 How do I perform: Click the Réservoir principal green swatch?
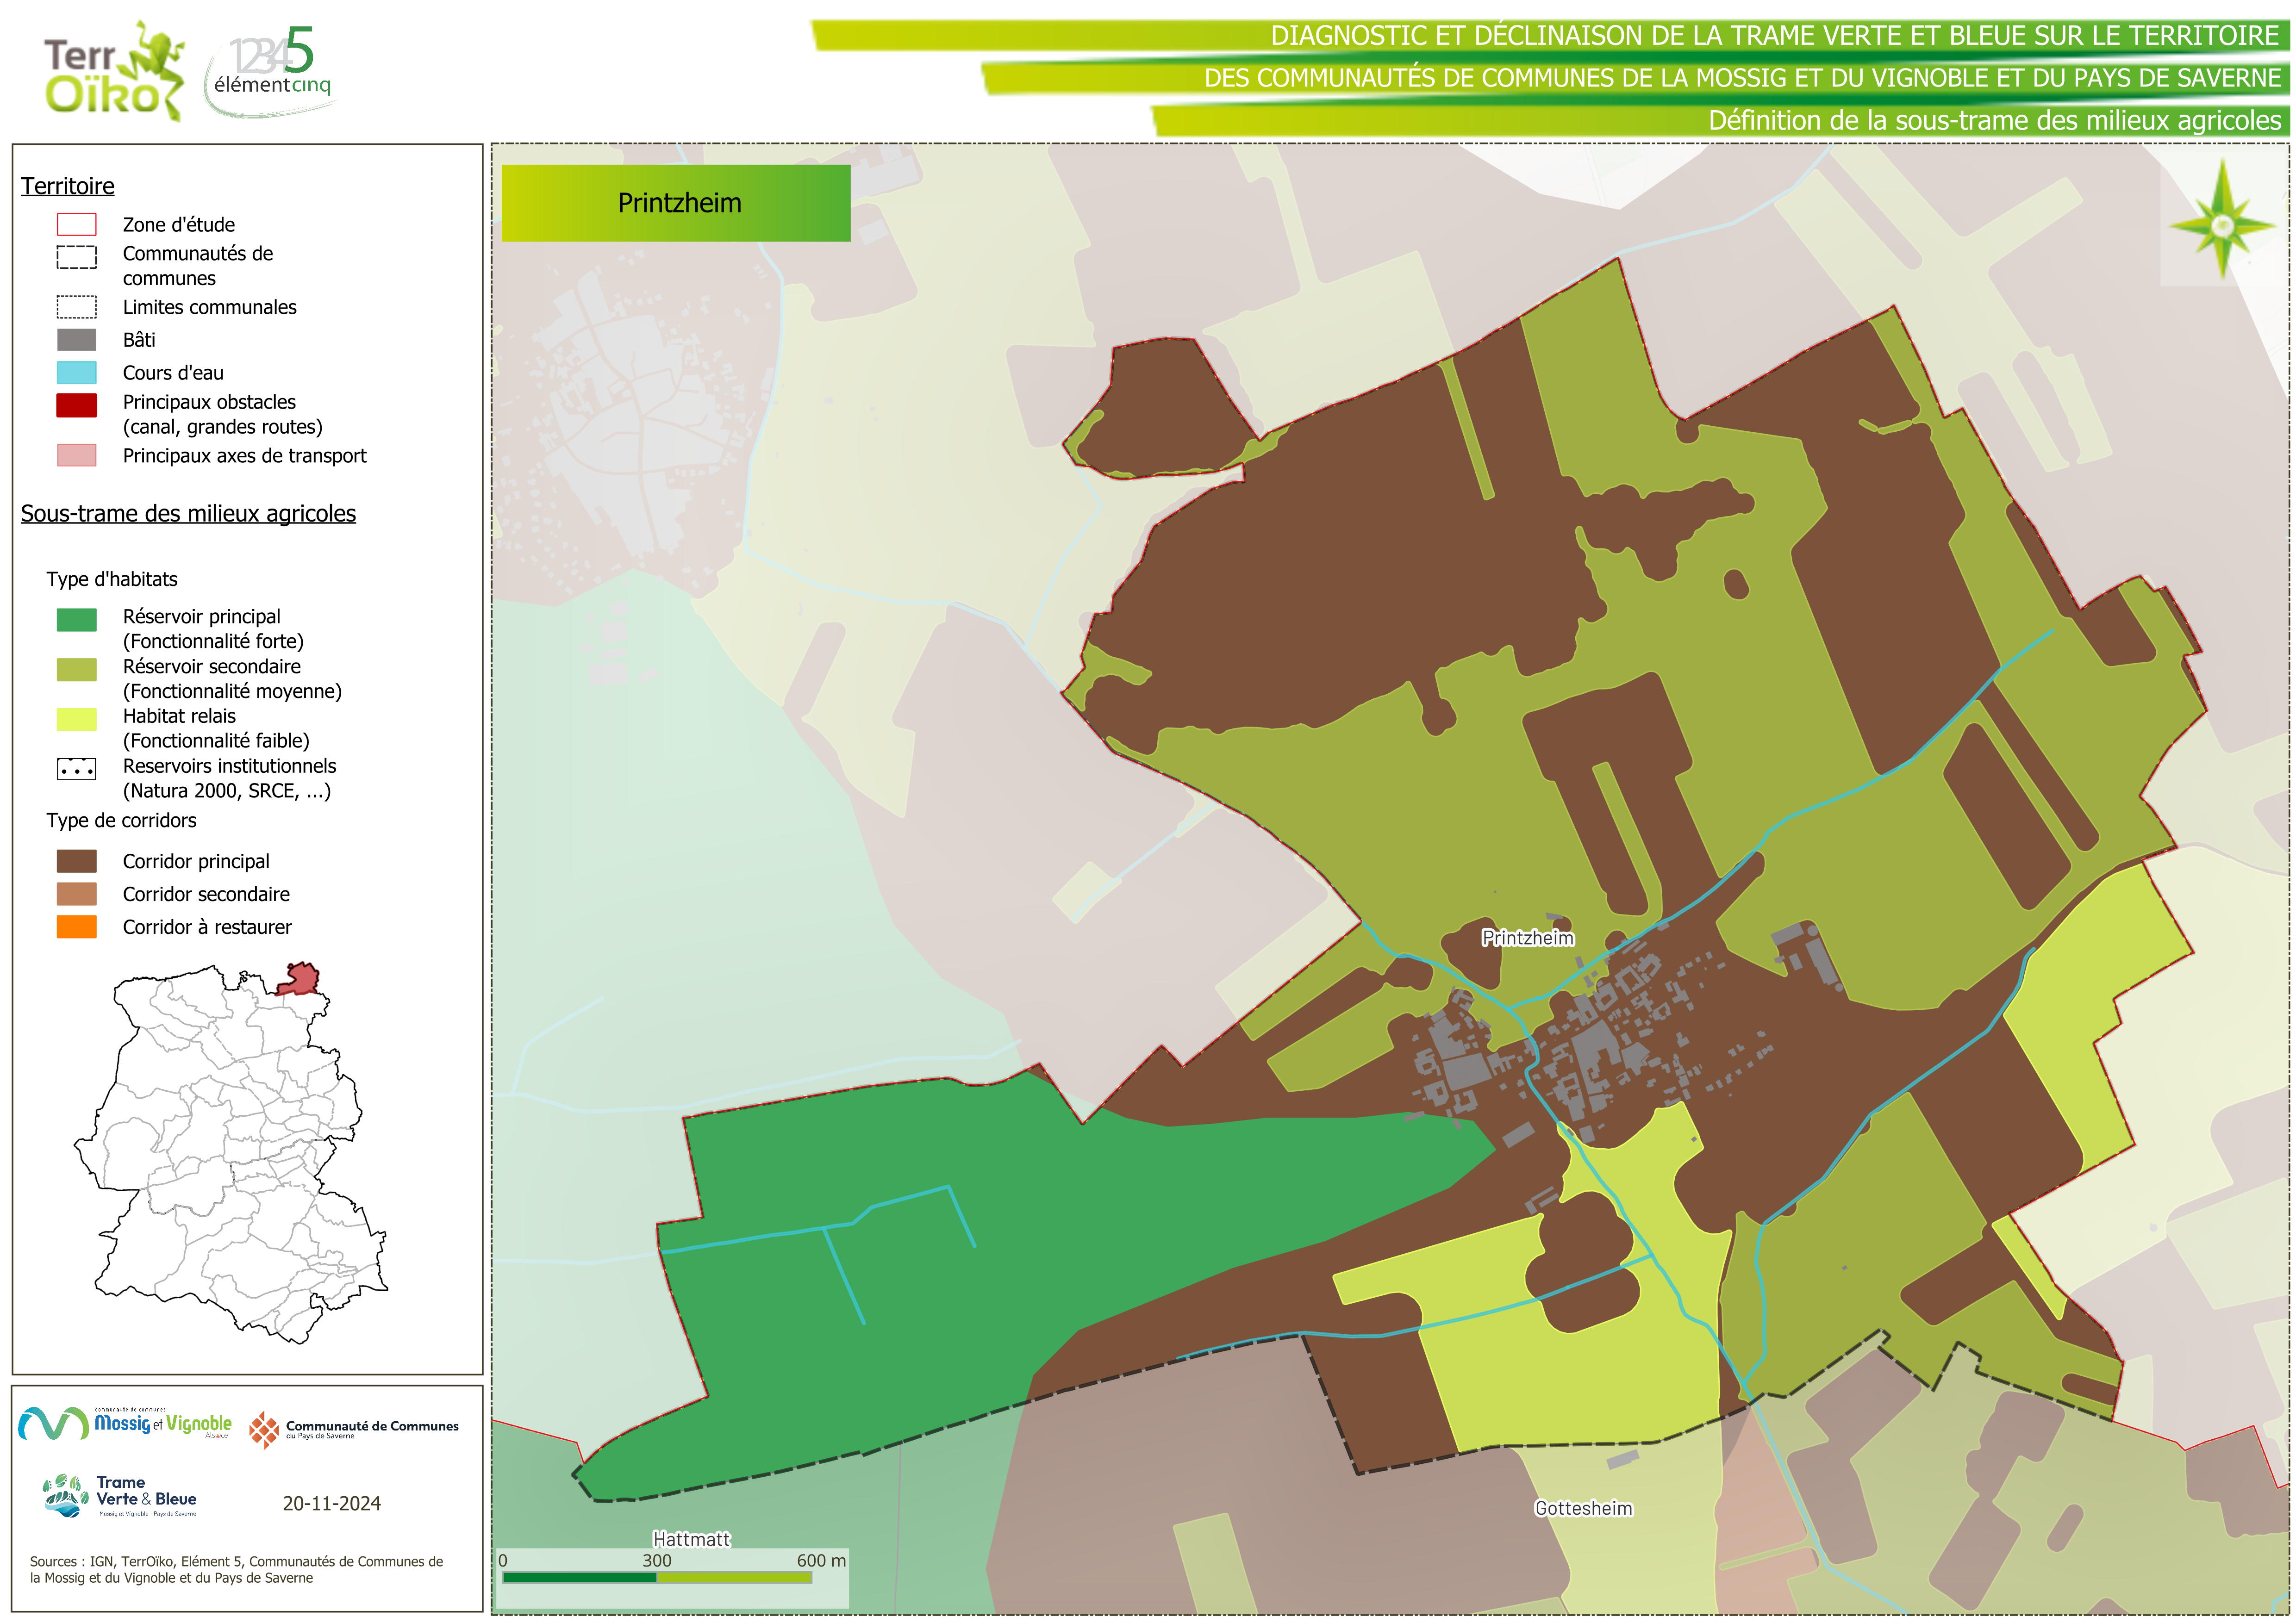[x=77, y=620]
